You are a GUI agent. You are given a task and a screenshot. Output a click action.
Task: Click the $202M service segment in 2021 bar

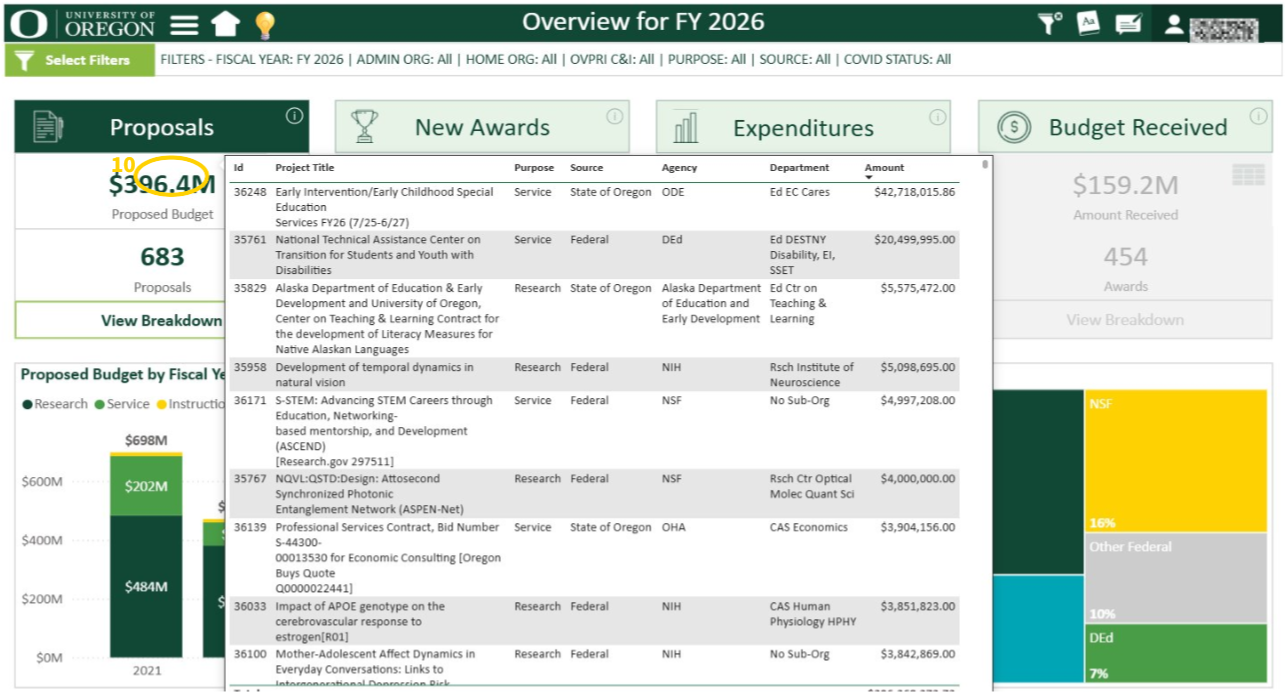[146, 486]
